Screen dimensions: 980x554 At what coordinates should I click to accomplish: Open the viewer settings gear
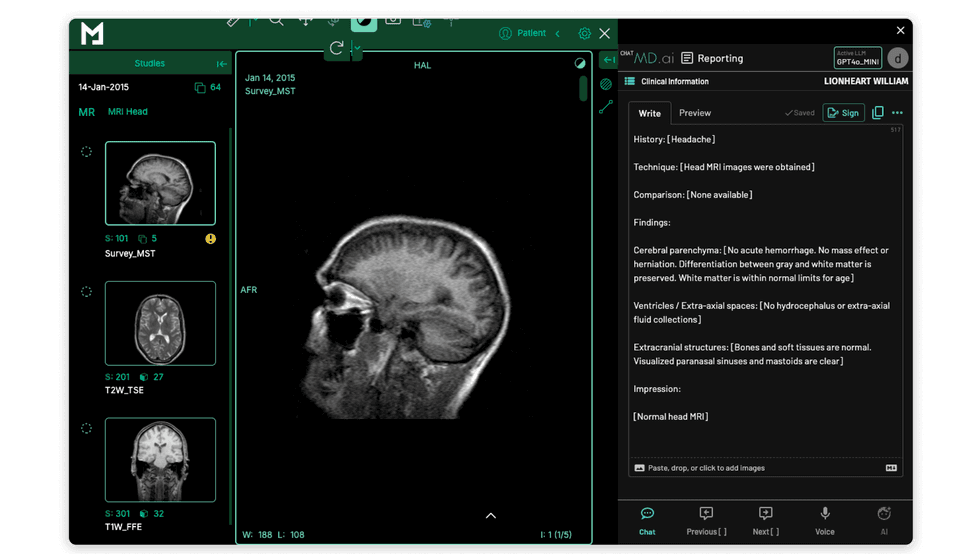point(584,33)
